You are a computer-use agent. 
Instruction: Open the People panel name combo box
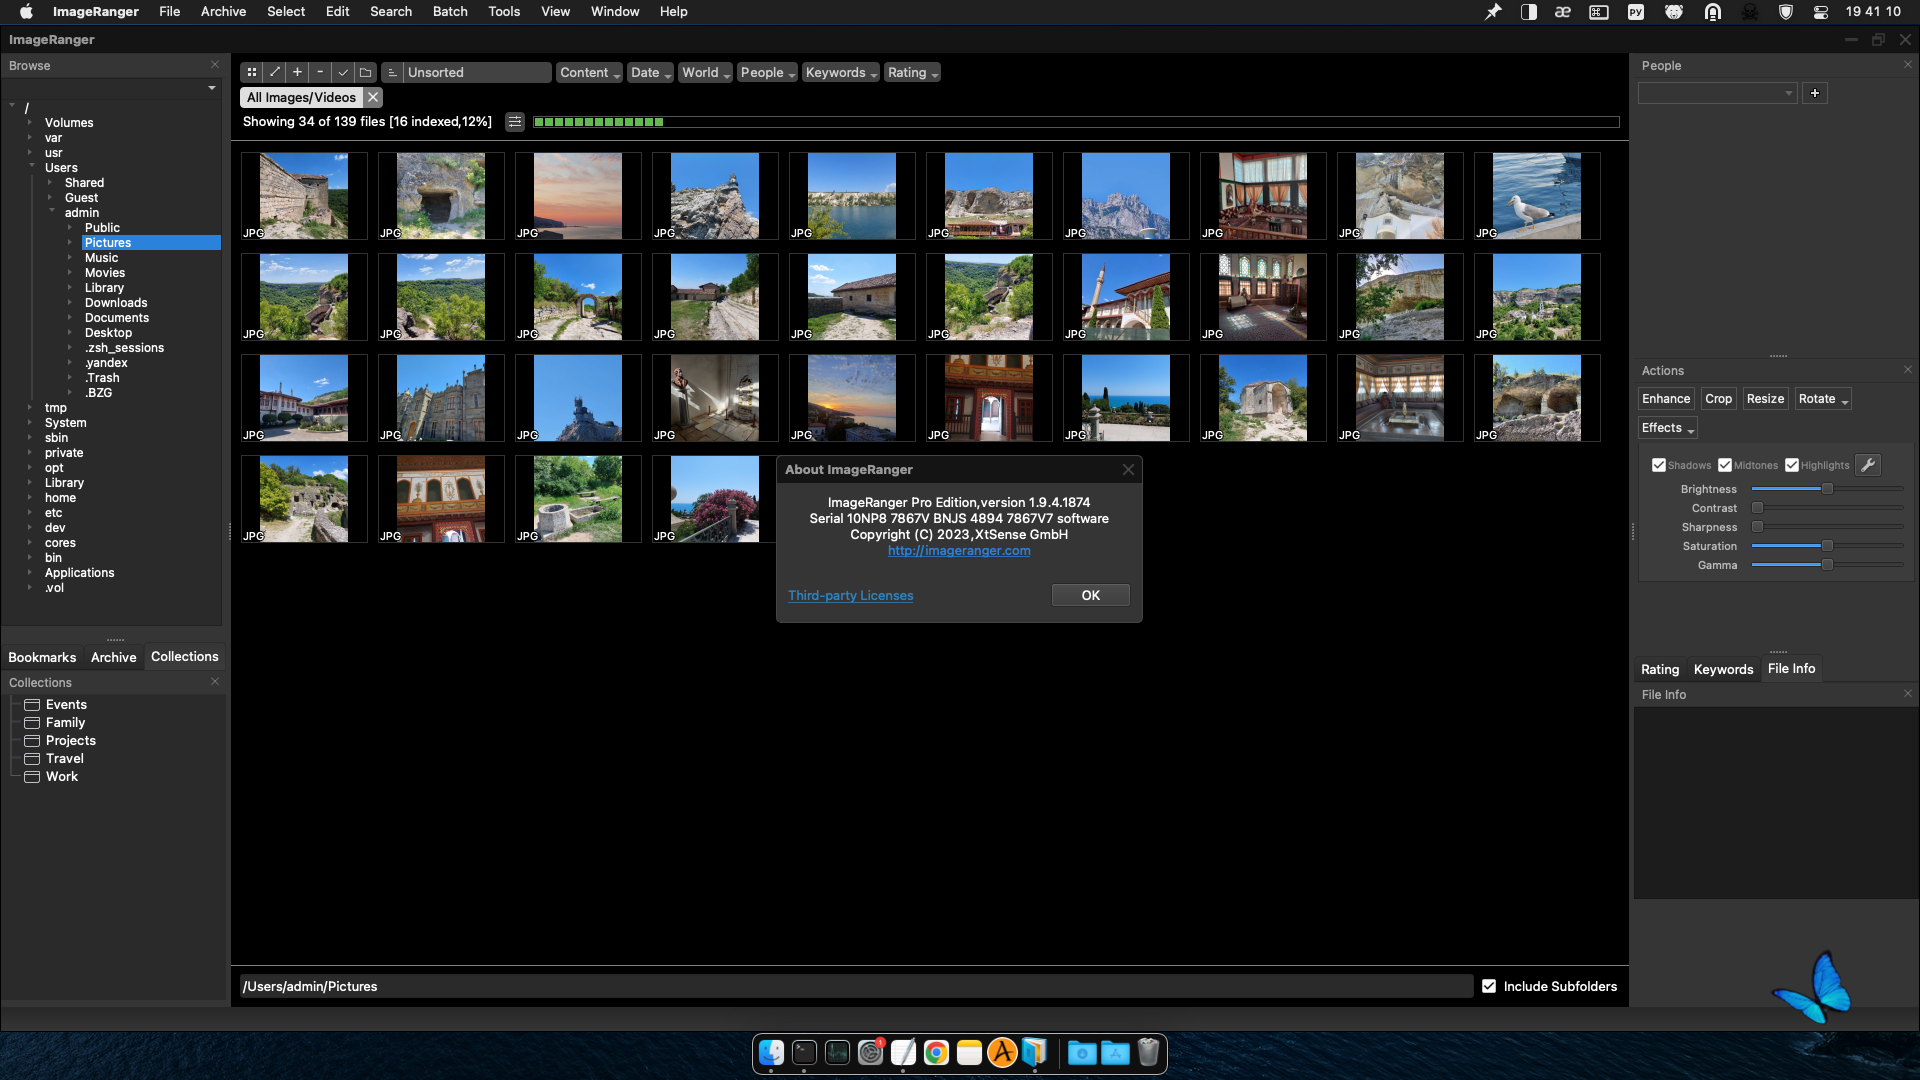pos(1718,93)
